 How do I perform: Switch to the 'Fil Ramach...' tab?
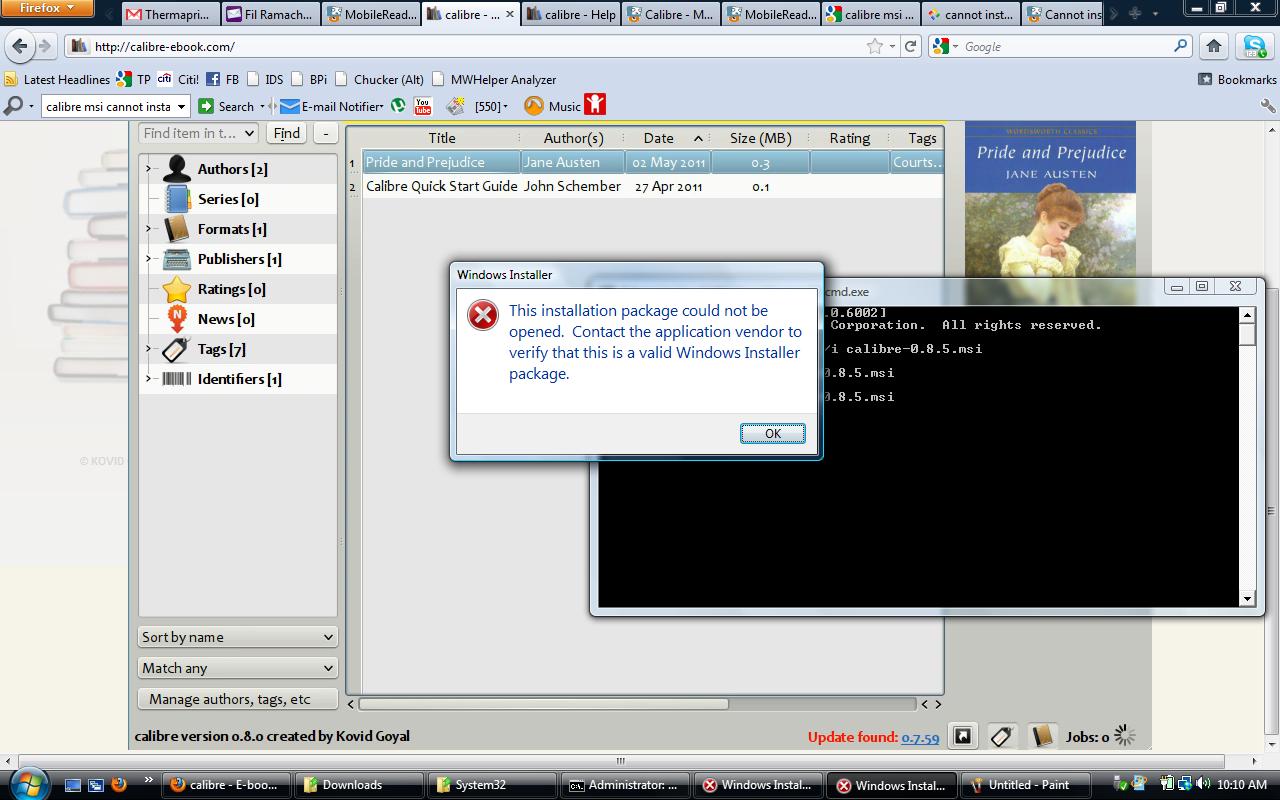coord(270,14)
